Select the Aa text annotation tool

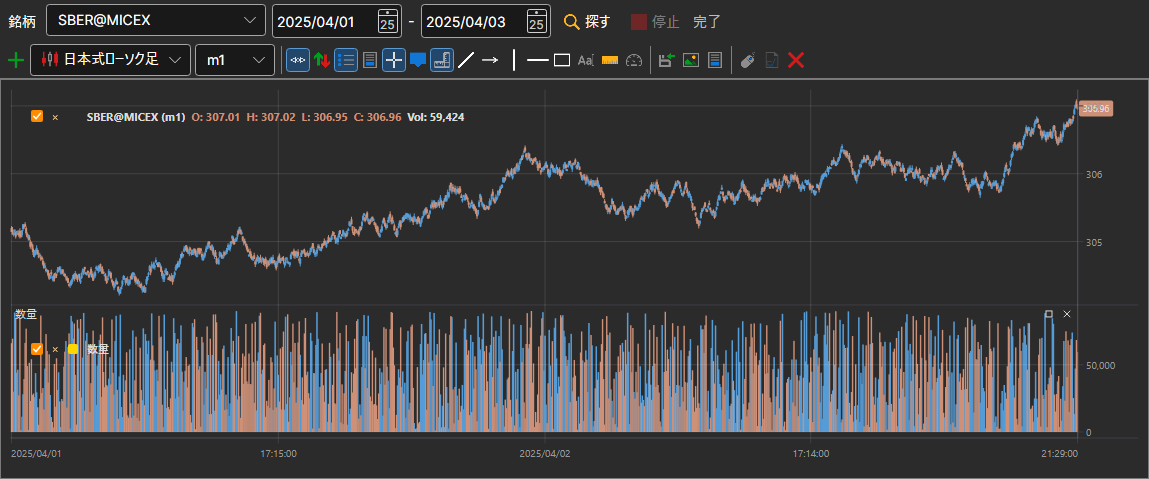(x=585, y=60)
